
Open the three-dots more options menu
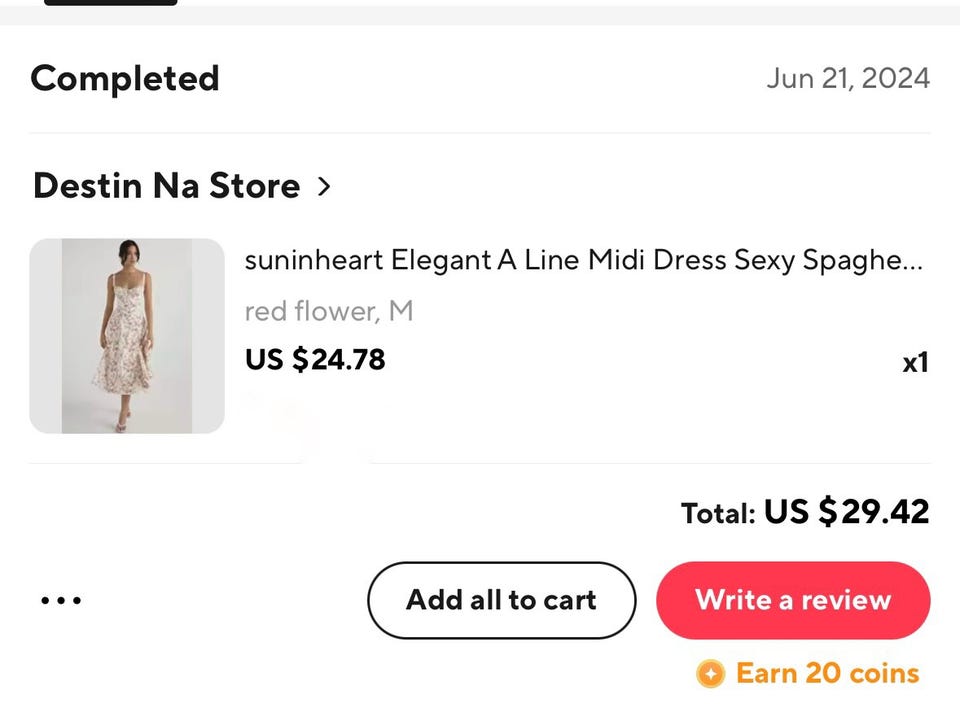[x=61, y=601]
